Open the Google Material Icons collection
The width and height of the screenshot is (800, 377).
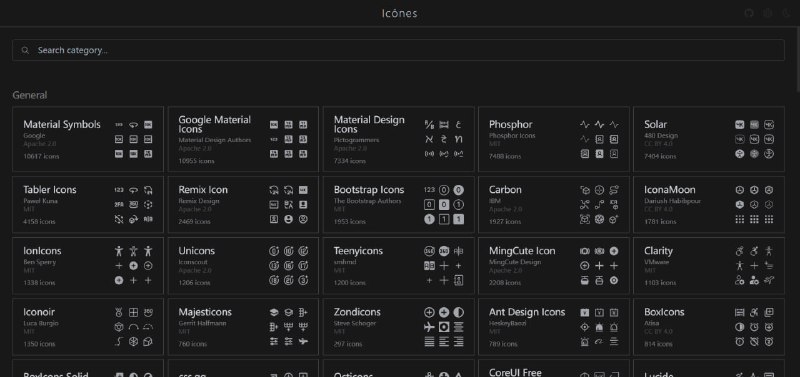pyautogui.click(x=243, y=139)
